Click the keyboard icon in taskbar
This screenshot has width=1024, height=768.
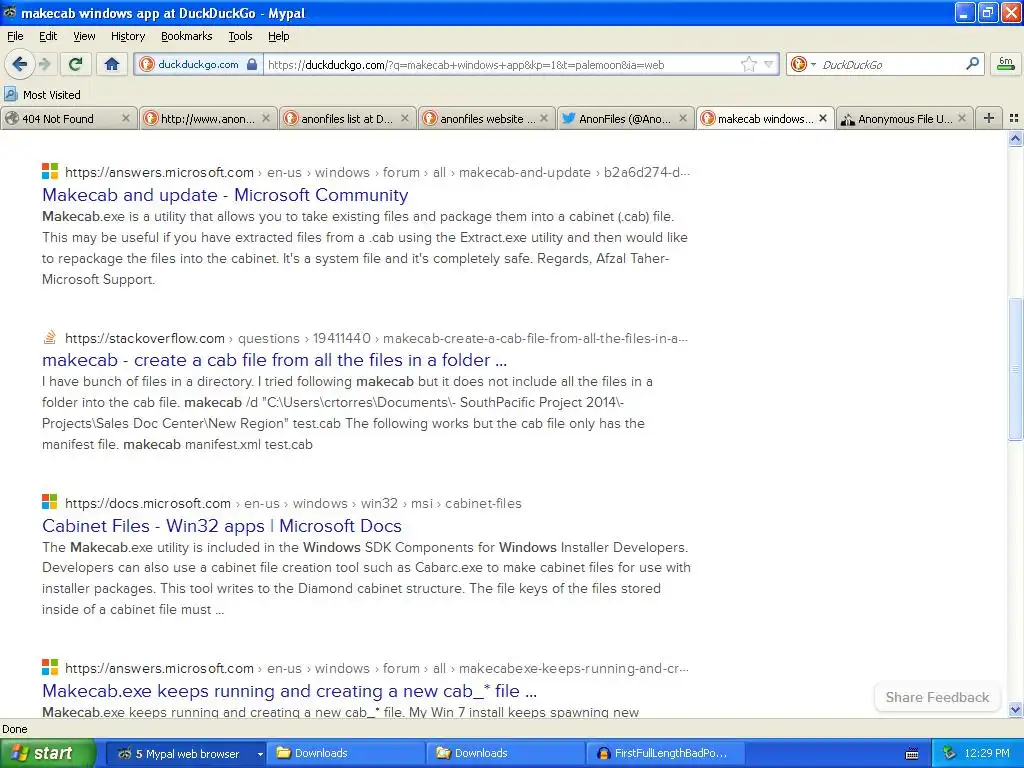tap(912, 754)
